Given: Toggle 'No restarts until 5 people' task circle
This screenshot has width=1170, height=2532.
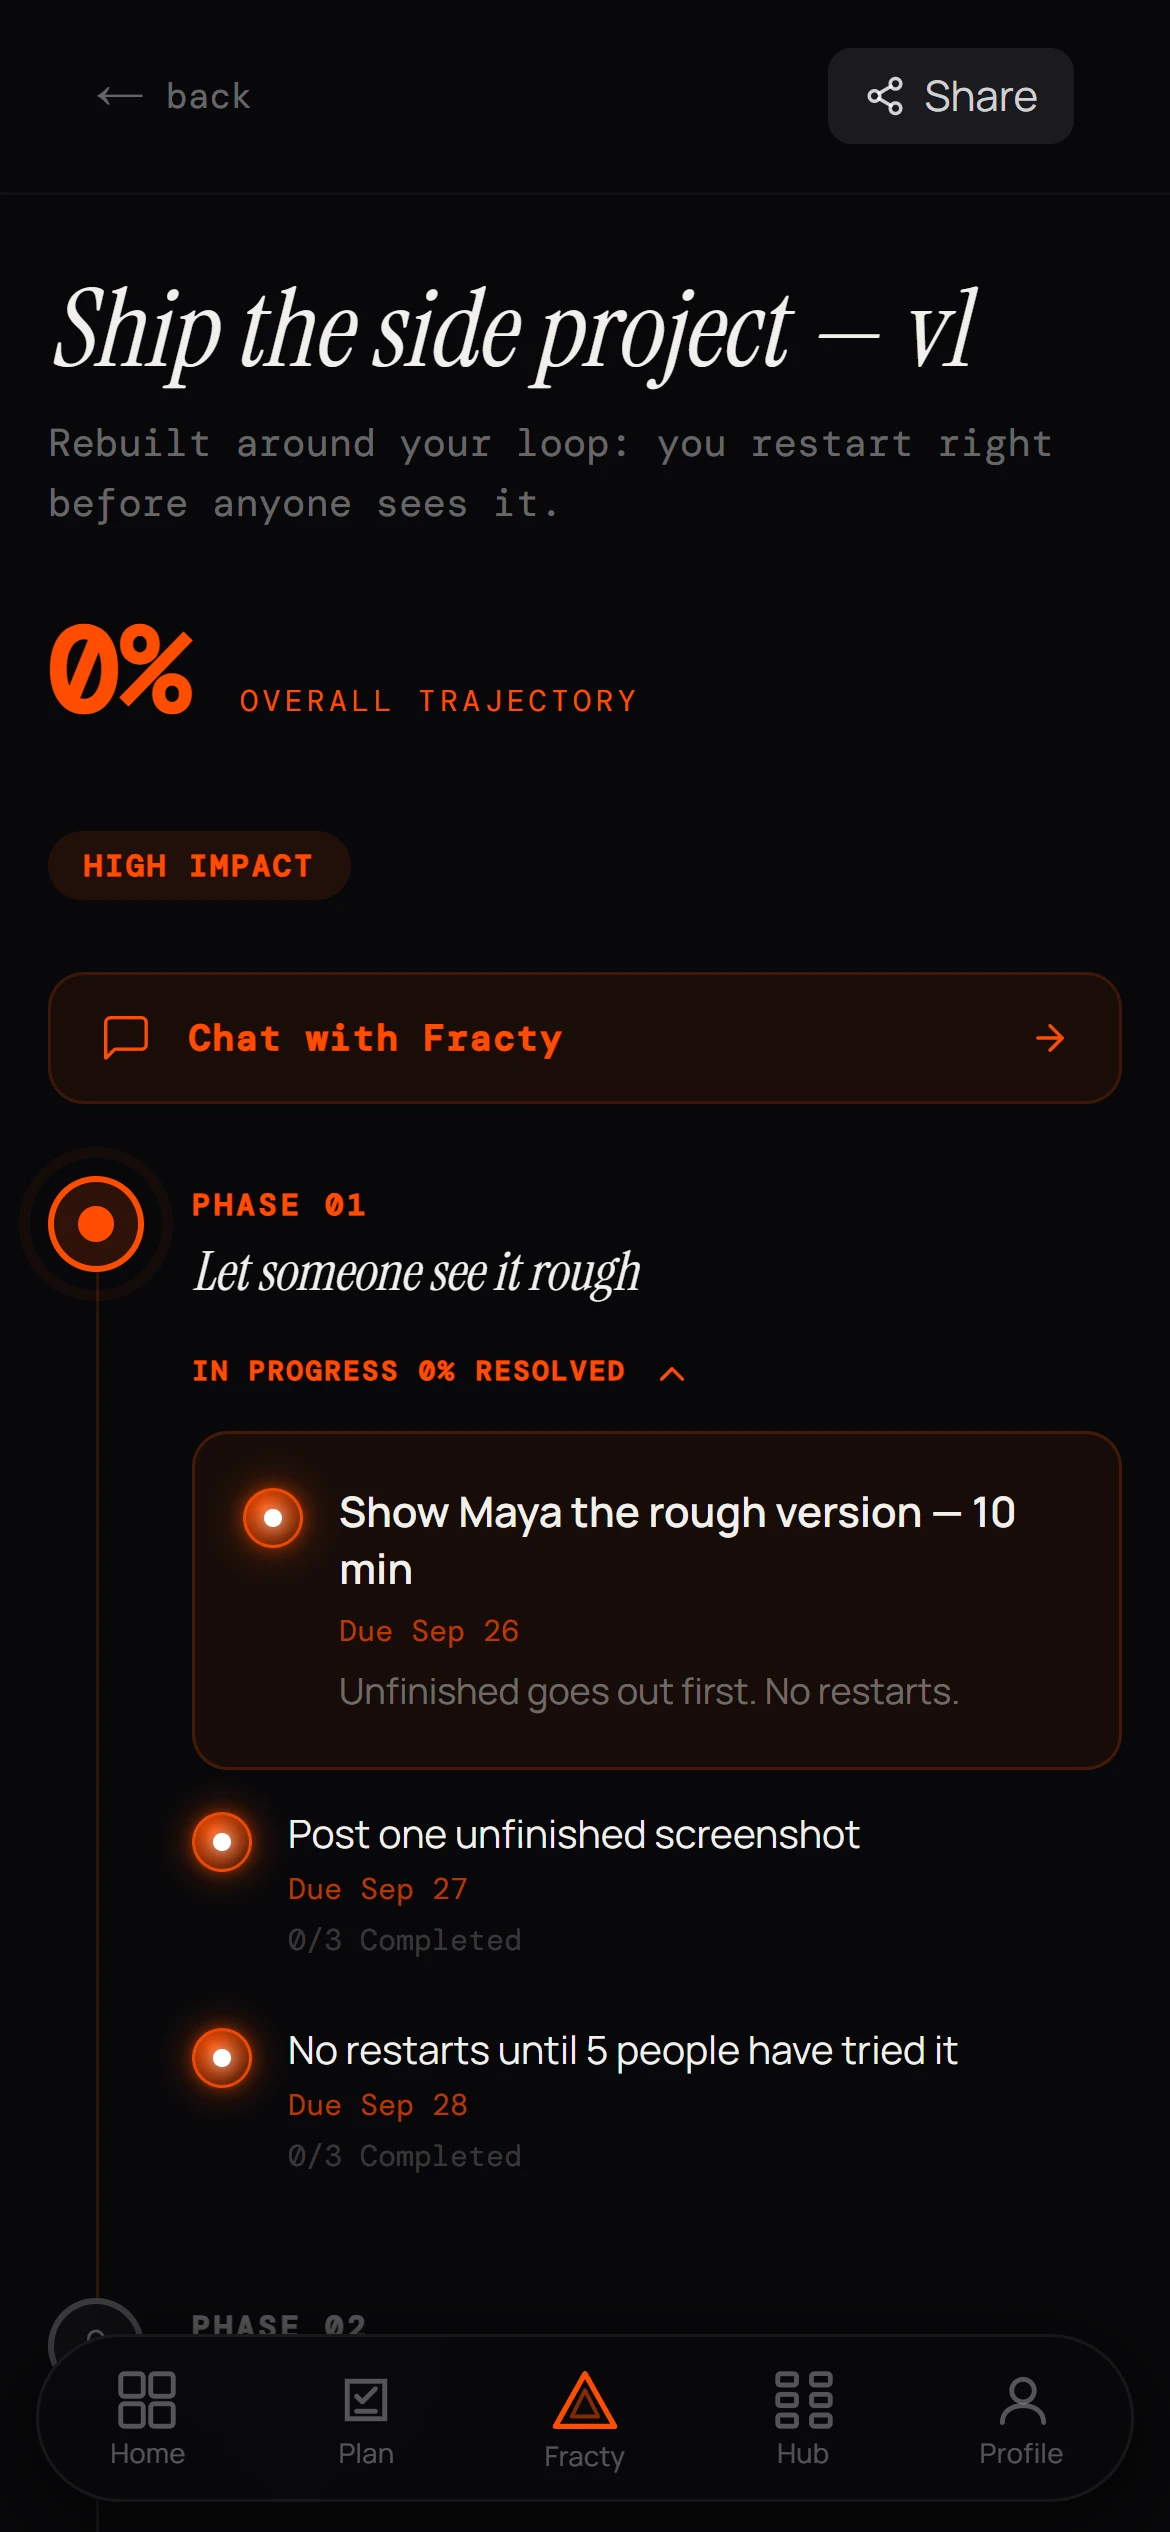Looking at the screenshot, I should 222,2057.
